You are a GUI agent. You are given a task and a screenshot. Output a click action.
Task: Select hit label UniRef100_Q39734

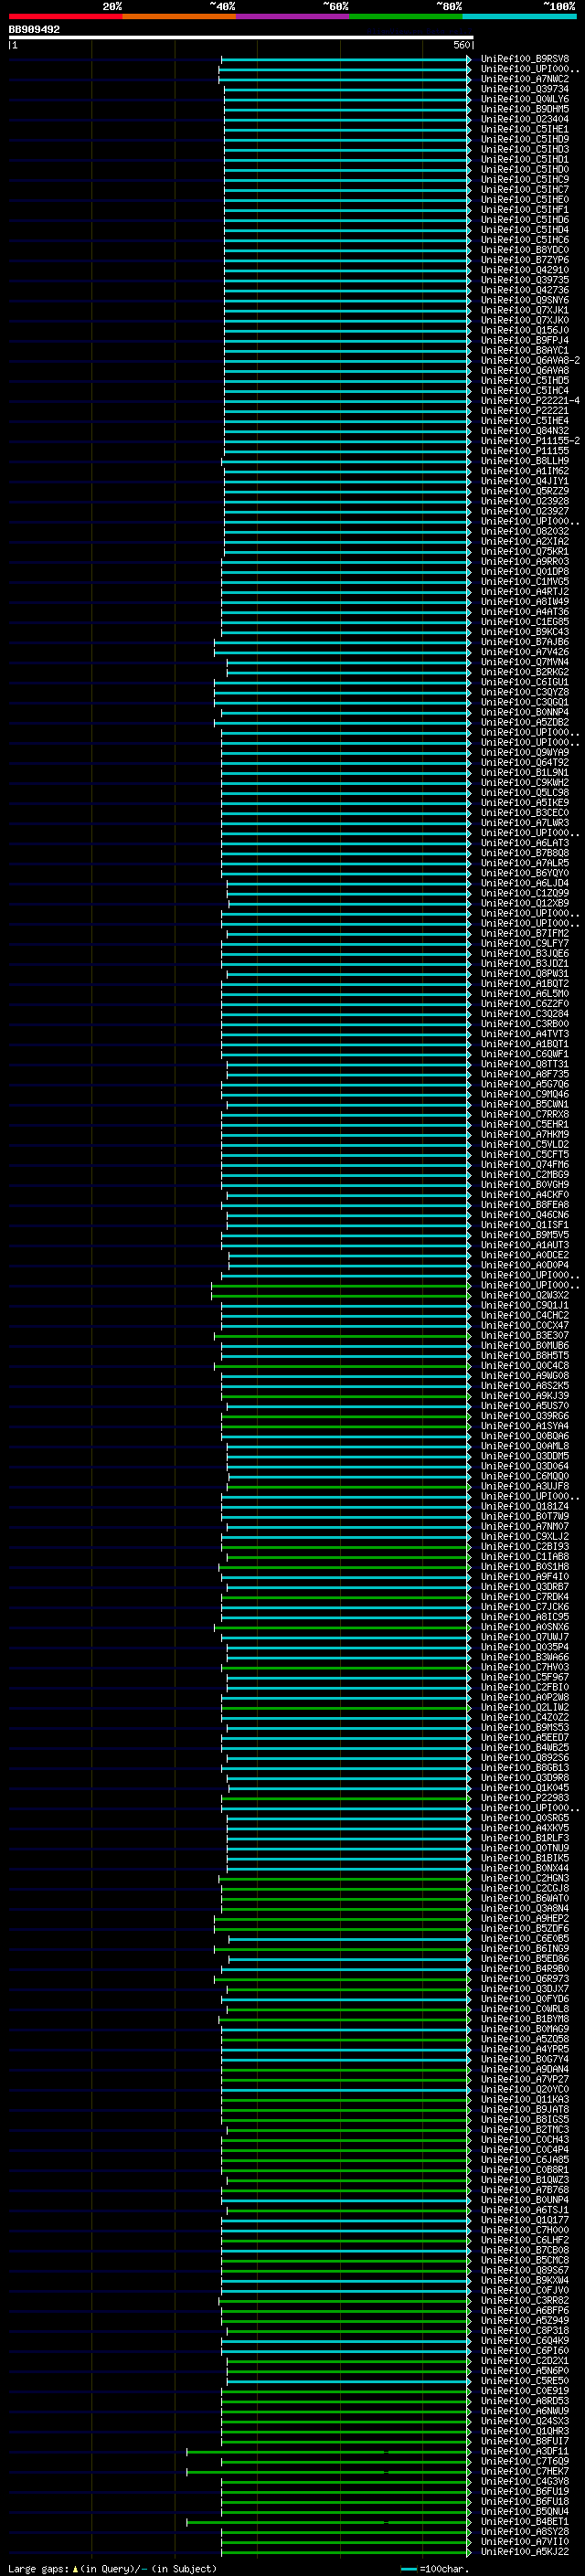(x=524, y=89)
